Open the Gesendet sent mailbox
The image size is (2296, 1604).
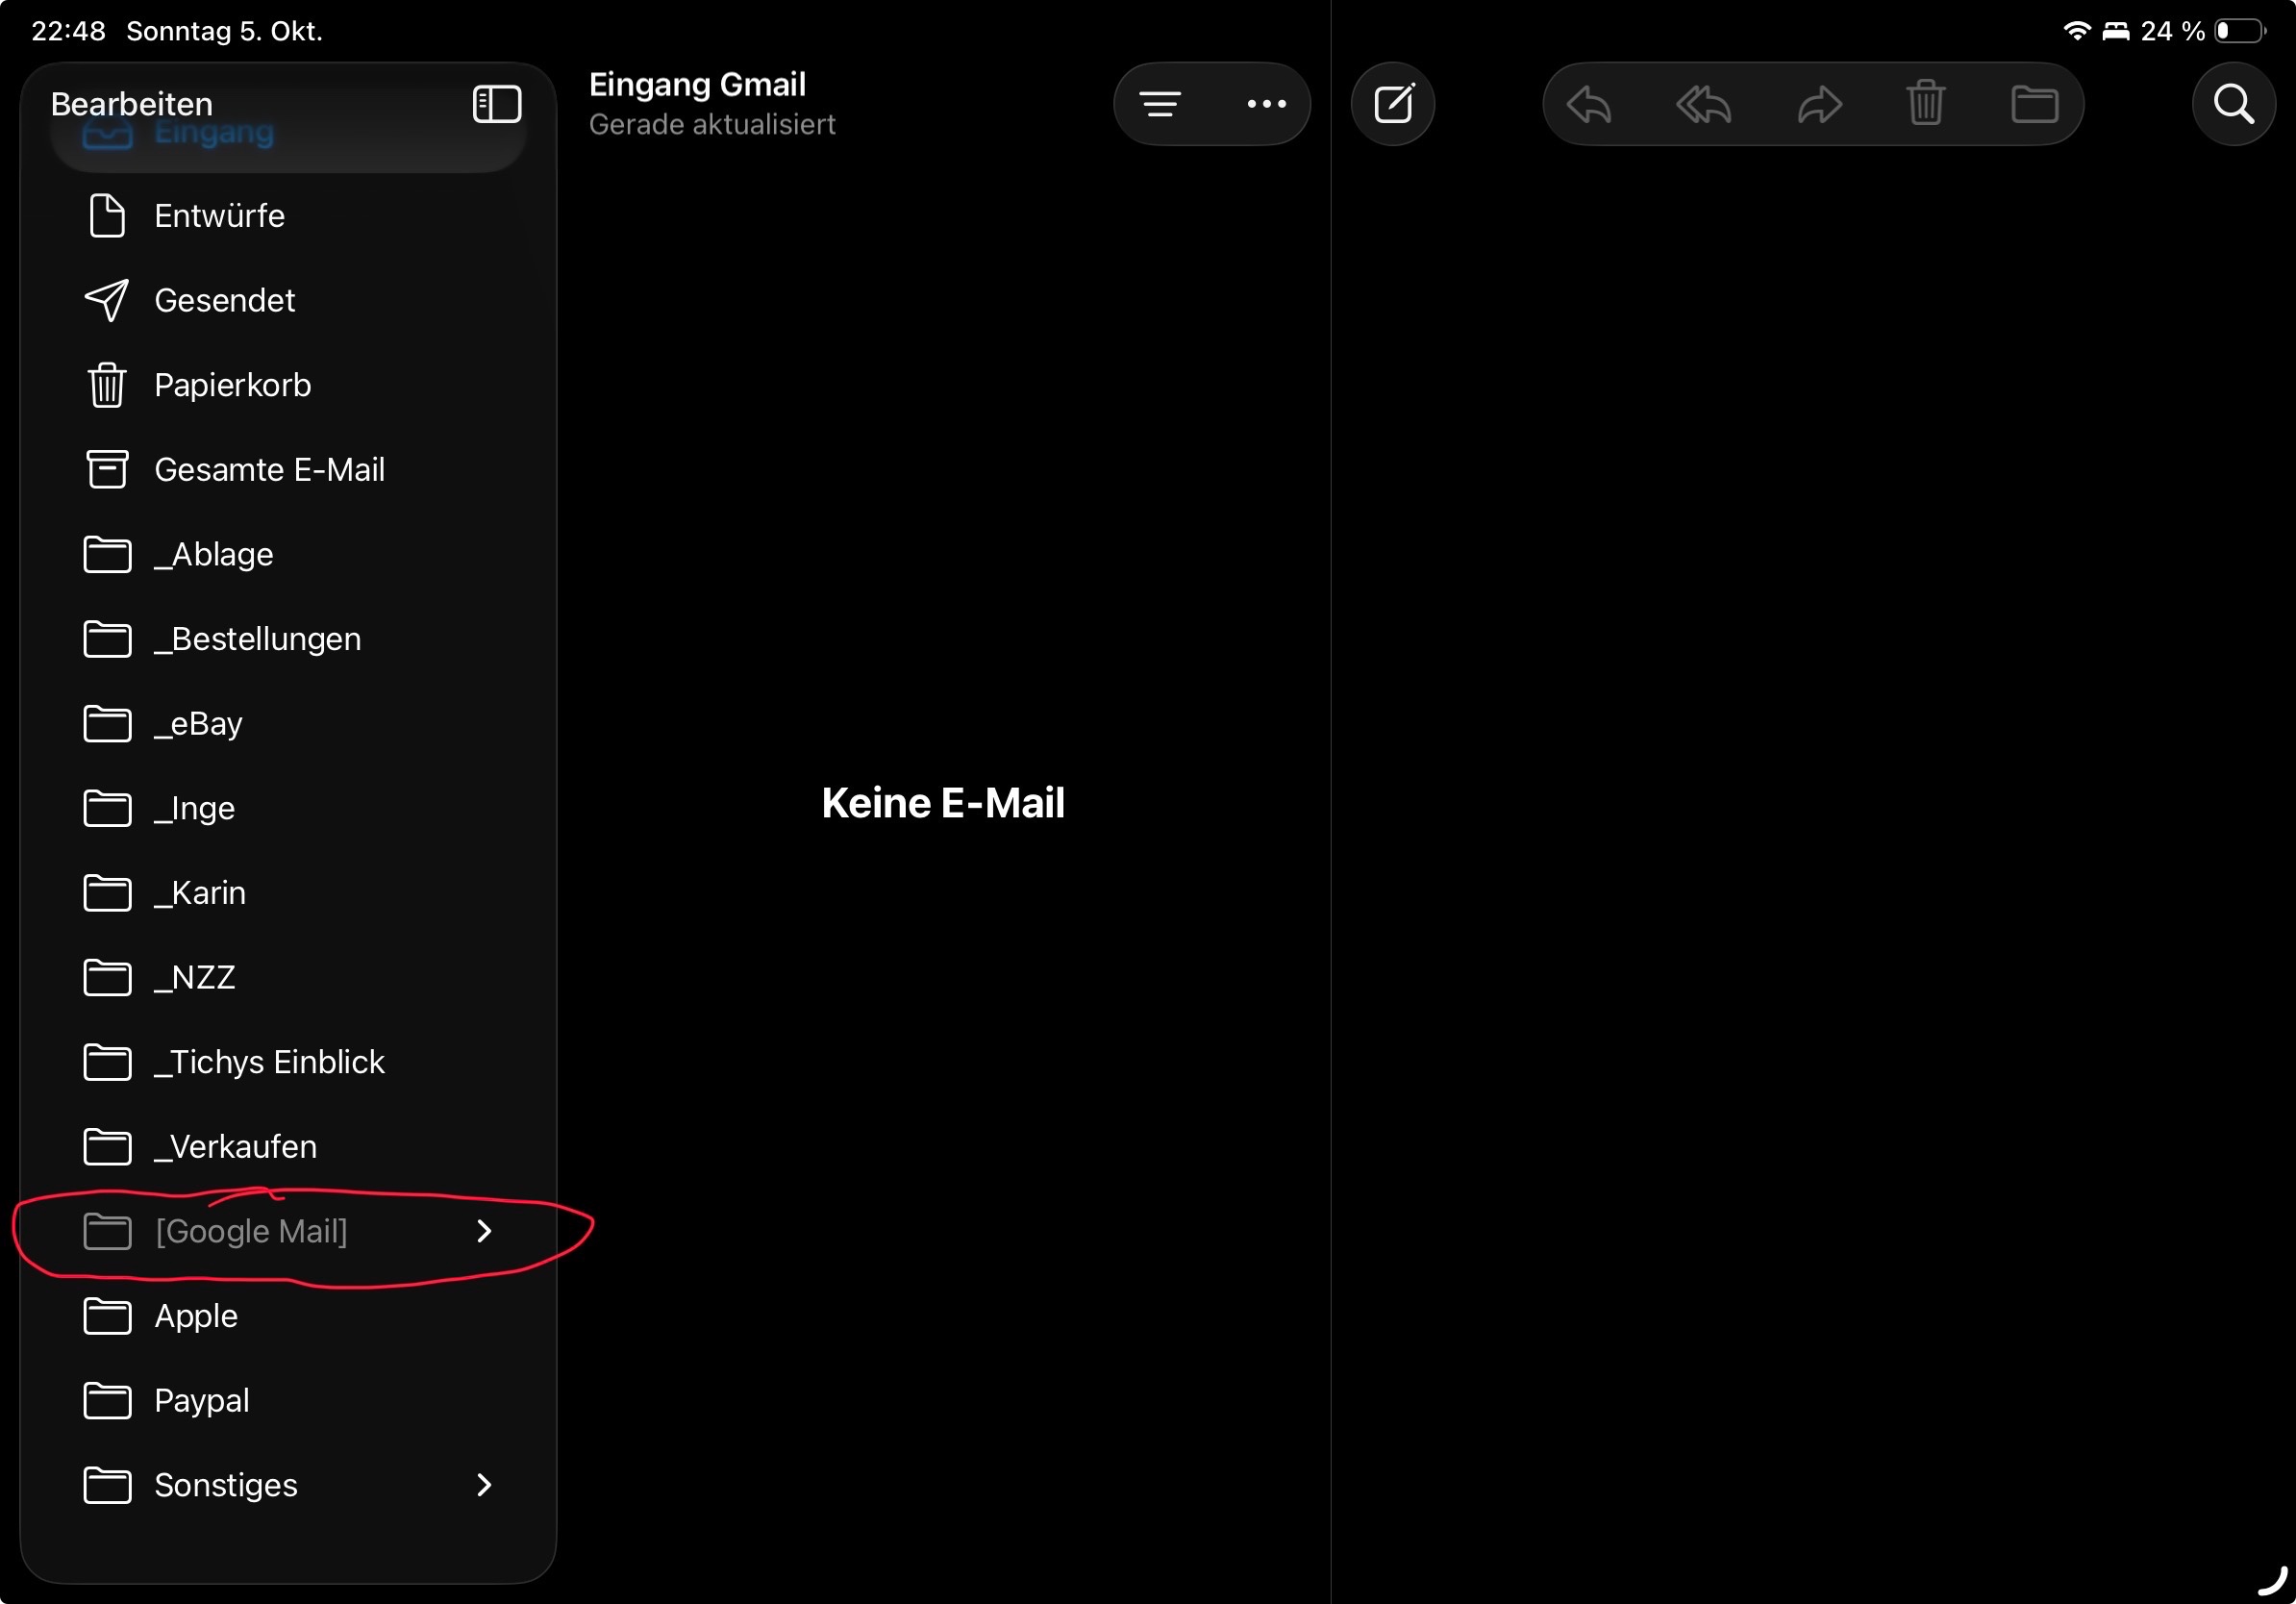(224, 301)
